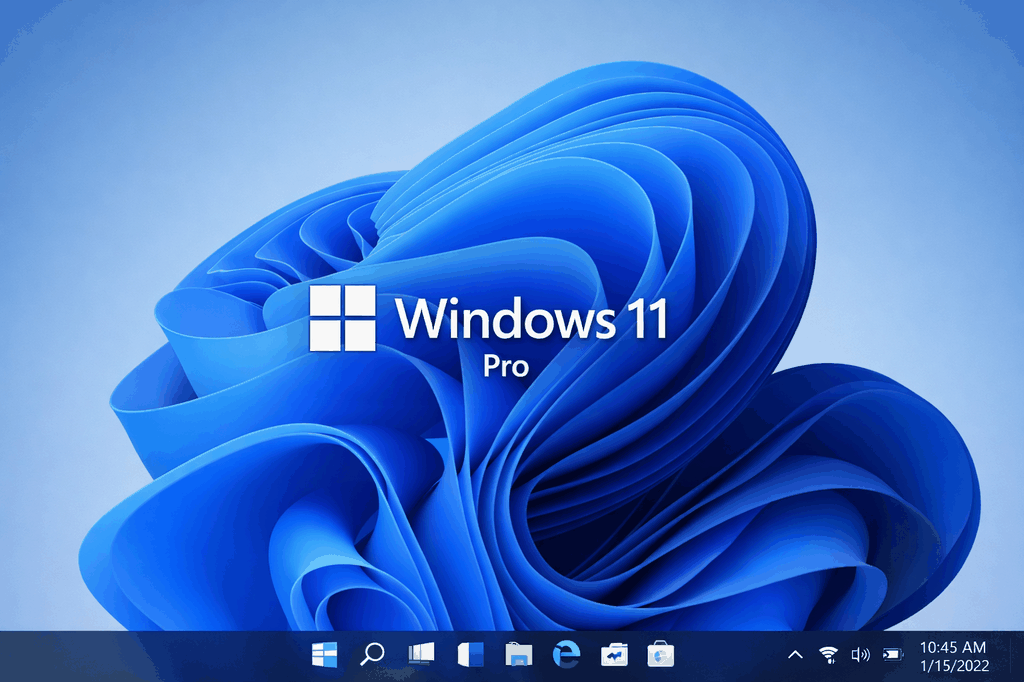Click the speaker volume icon
Screen dimensions: 1024x682
pos(859,655)
